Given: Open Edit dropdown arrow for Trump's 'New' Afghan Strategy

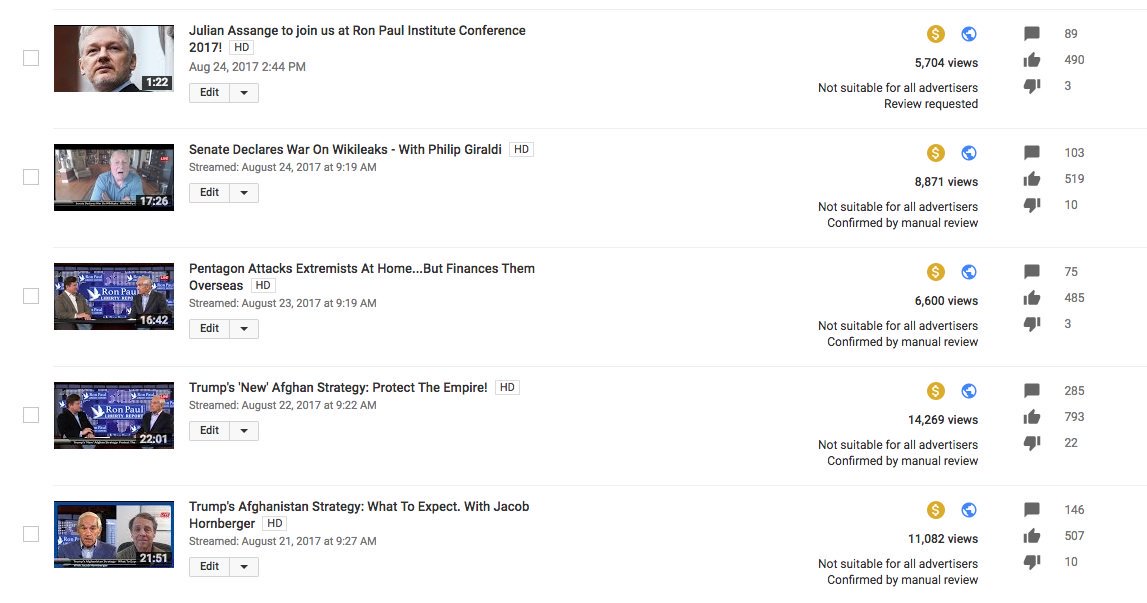Looking at the screenshot, I should click(244, 431).
